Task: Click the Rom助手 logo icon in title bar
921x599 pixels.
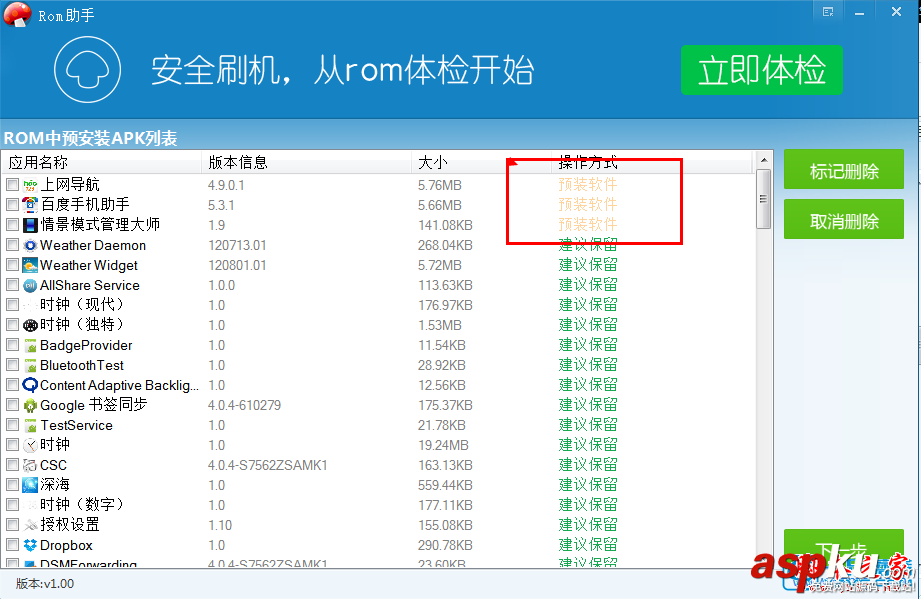Action: point(16,14)
